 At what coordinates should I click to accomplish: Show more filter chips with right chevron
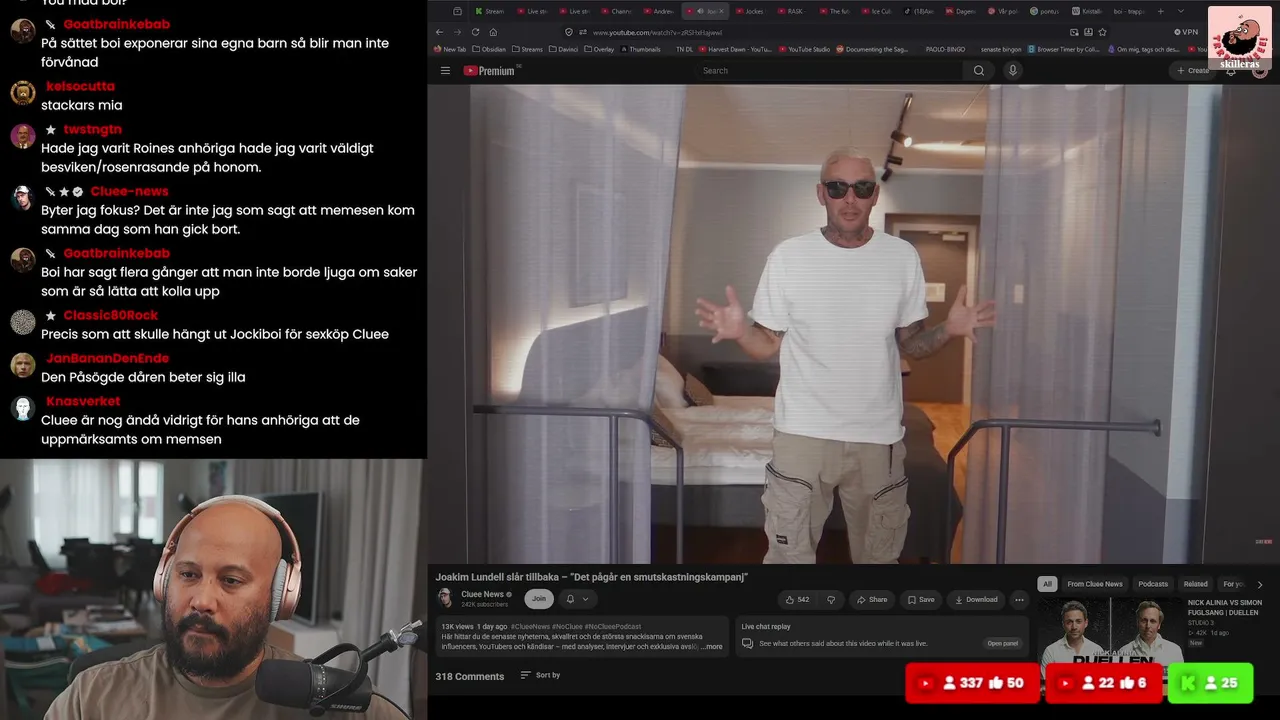click(x=1260, y=584)
